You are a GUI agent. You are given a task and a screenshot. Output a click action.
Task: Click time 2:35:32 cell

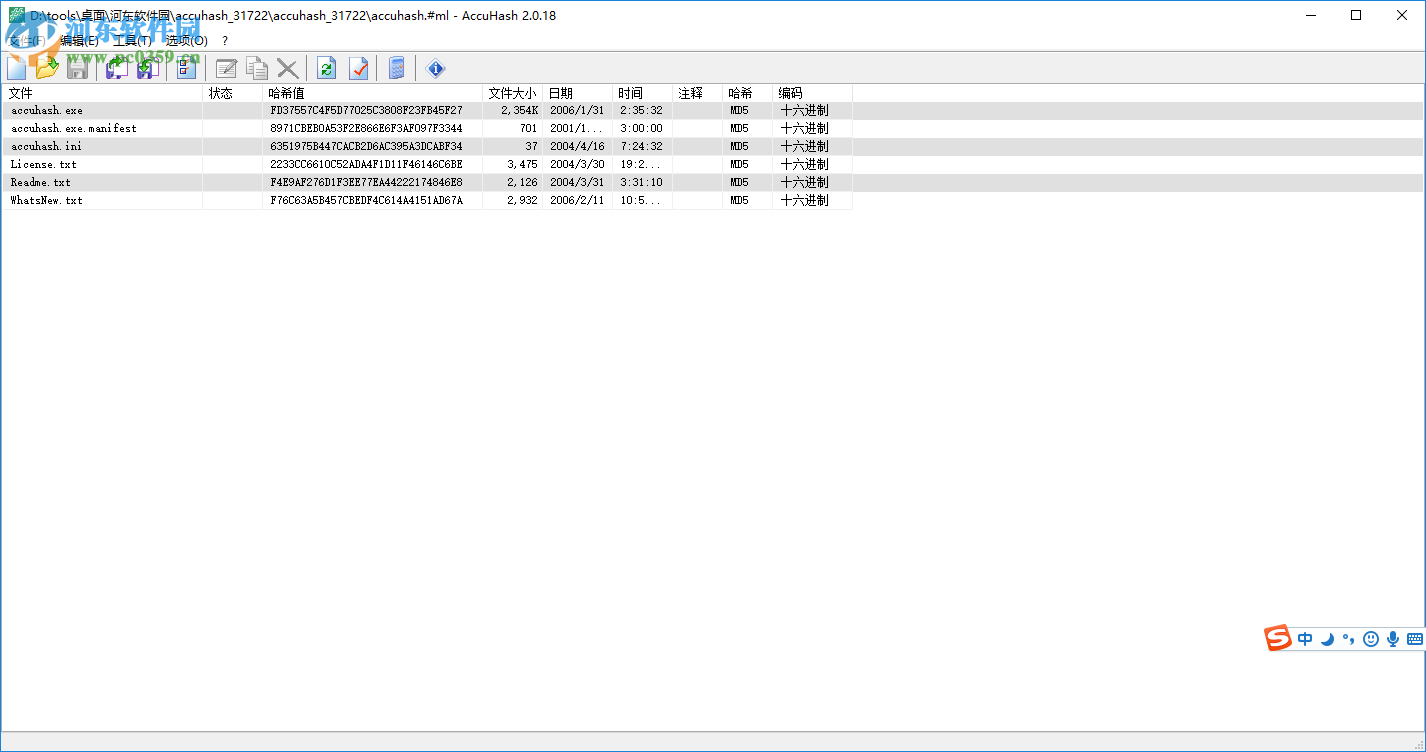[641, 111]
